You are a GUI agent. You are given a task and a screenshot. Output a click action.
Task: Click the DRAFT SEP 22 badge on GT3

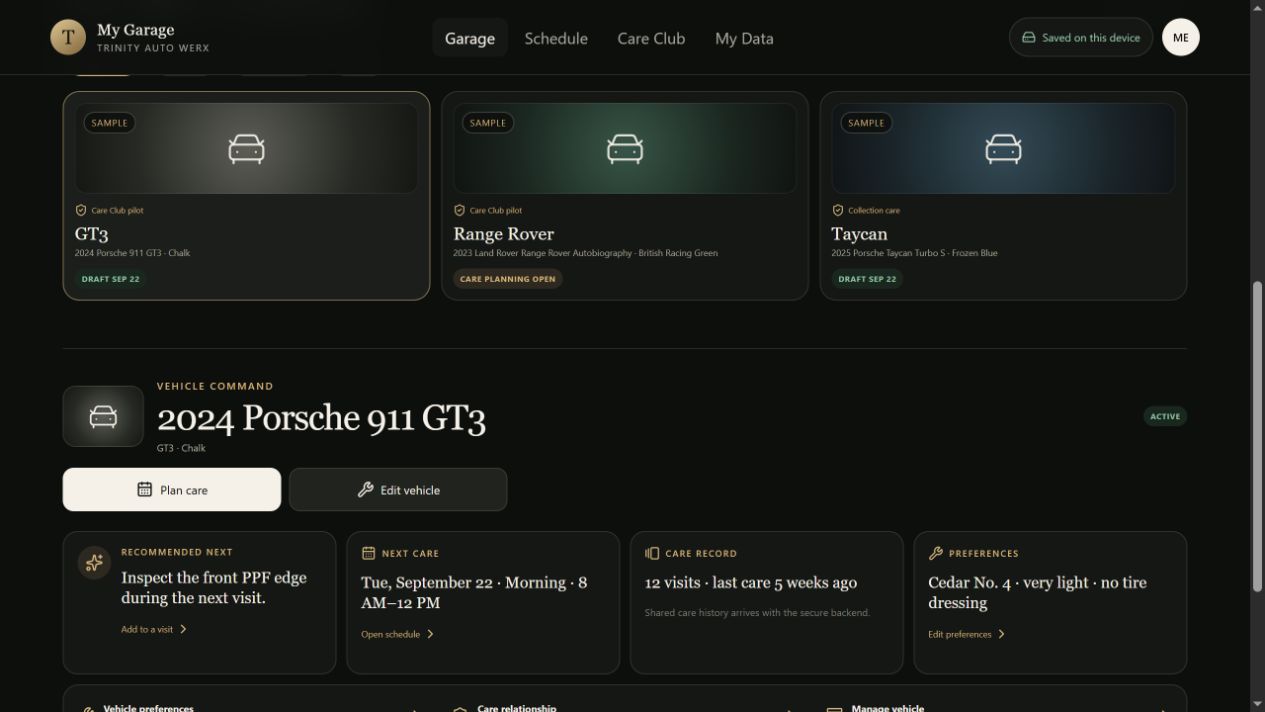click(111, 279)
